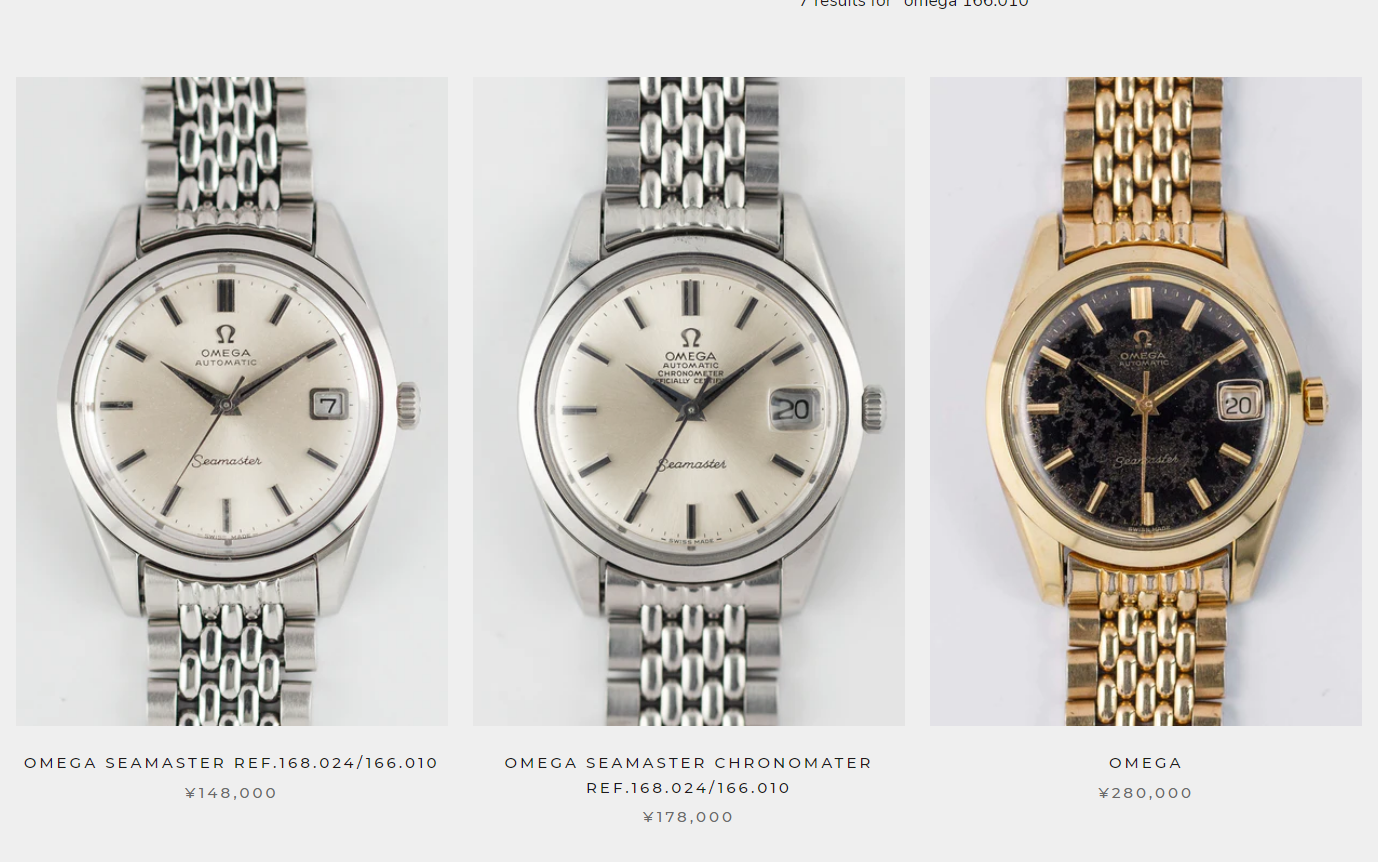Click the steel bracelet above the first watch

click(227, 150)
